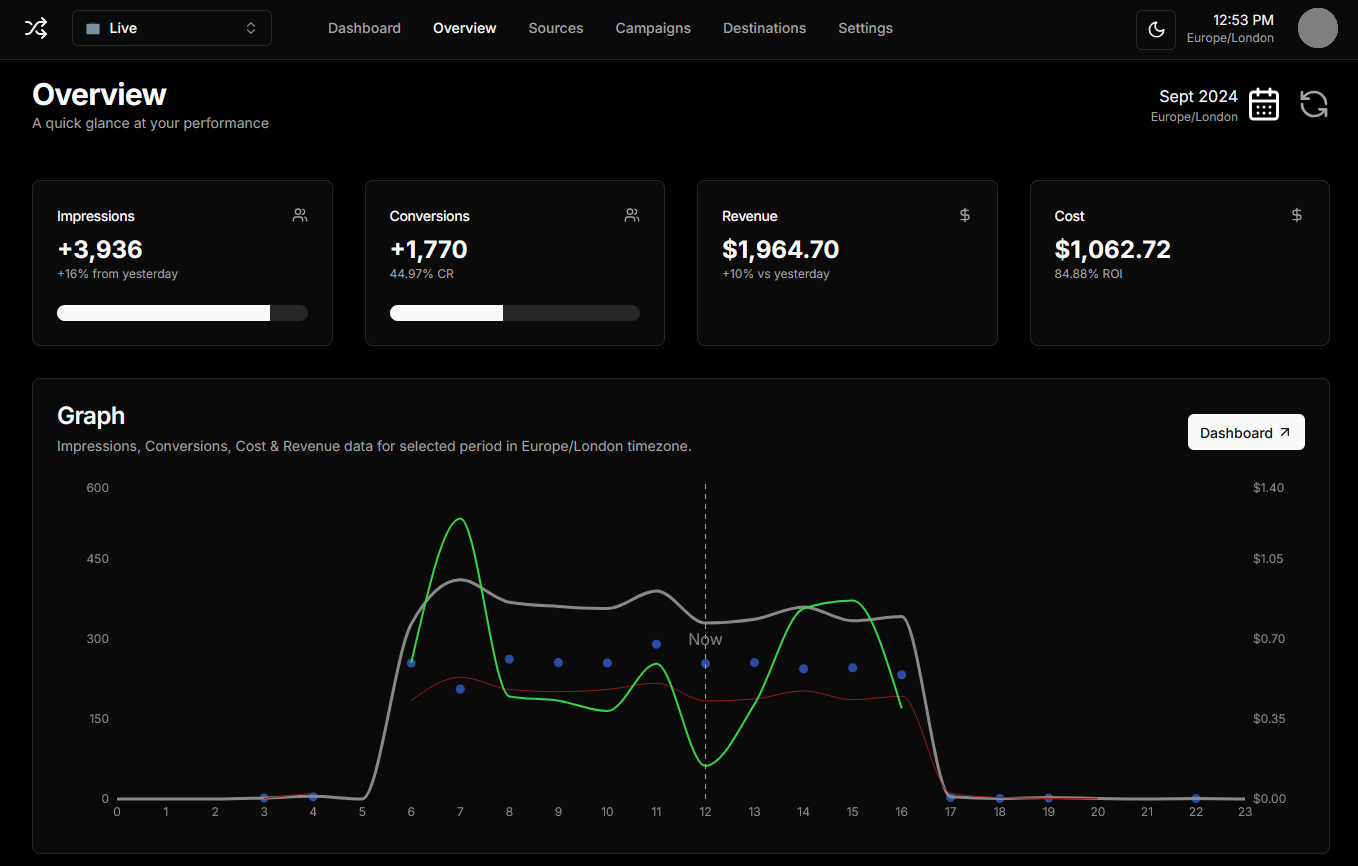Open the Destinations tab
Screen dimensions: 1358x866
click(x=764, y=28)
